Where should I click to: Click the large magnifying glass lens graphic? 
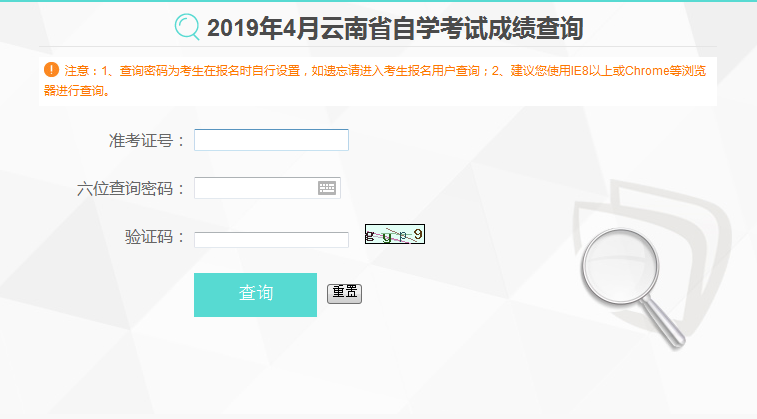coord(620,266)
